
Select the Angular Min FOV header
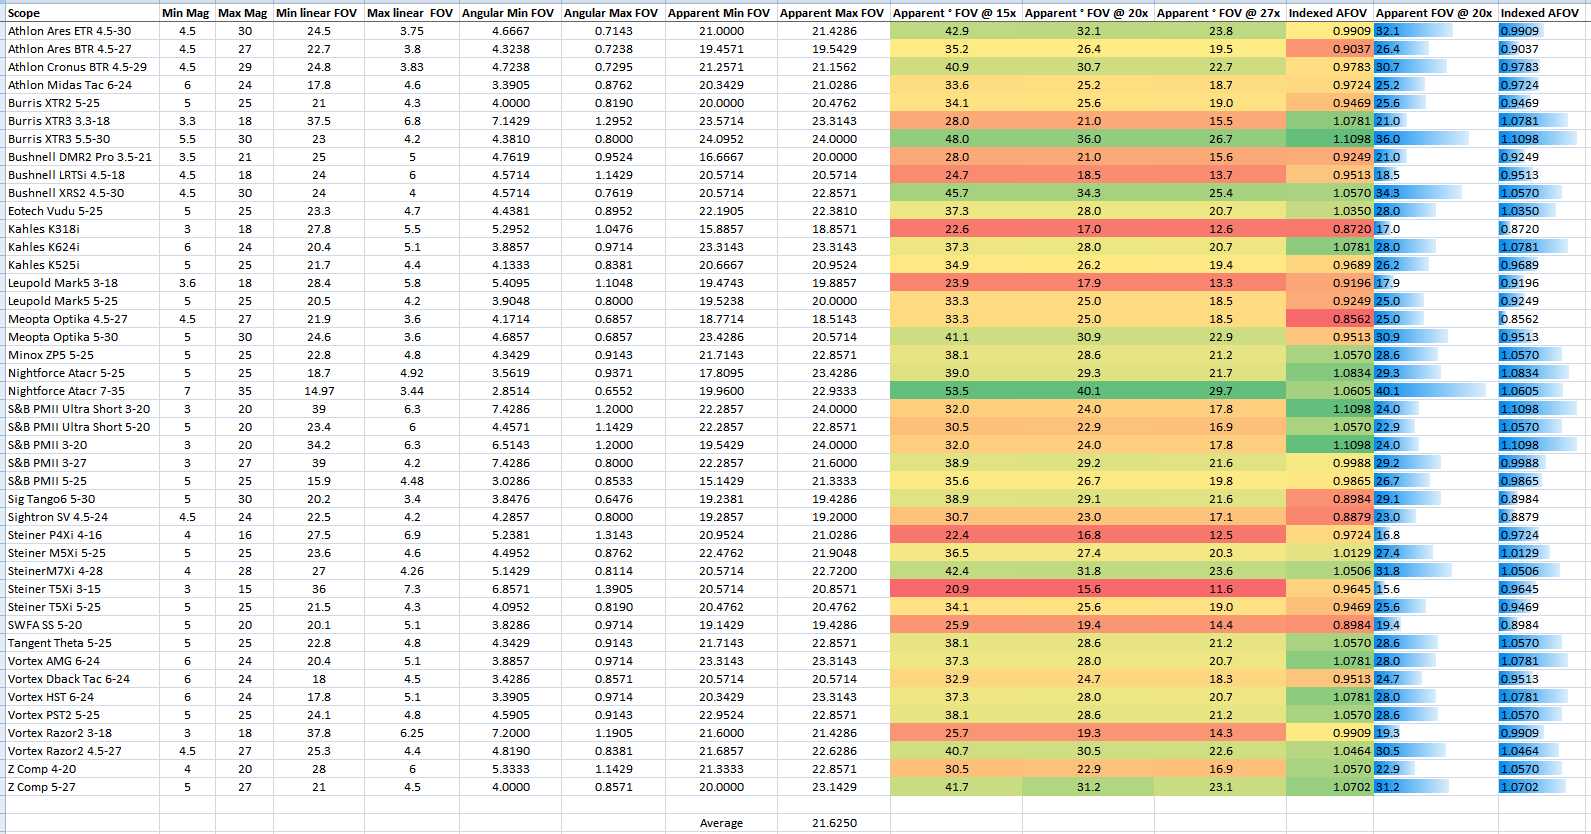(508, 13)
